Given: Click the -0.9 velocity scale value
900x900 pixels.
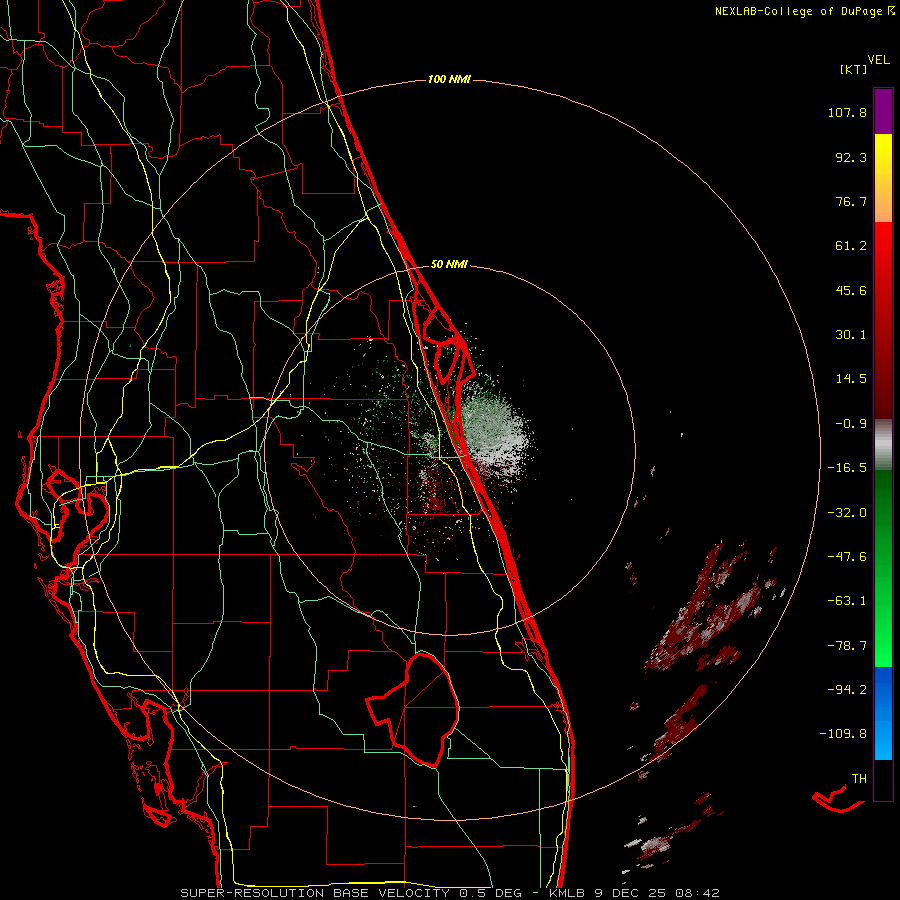Looking at the screenshot, I should tap(851, 424).
